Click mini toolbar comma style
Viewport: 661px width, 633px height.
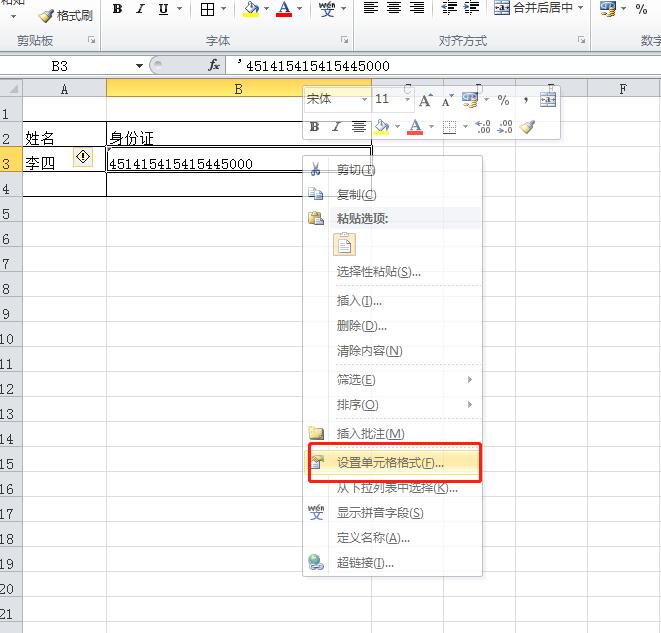click(525, 100)
